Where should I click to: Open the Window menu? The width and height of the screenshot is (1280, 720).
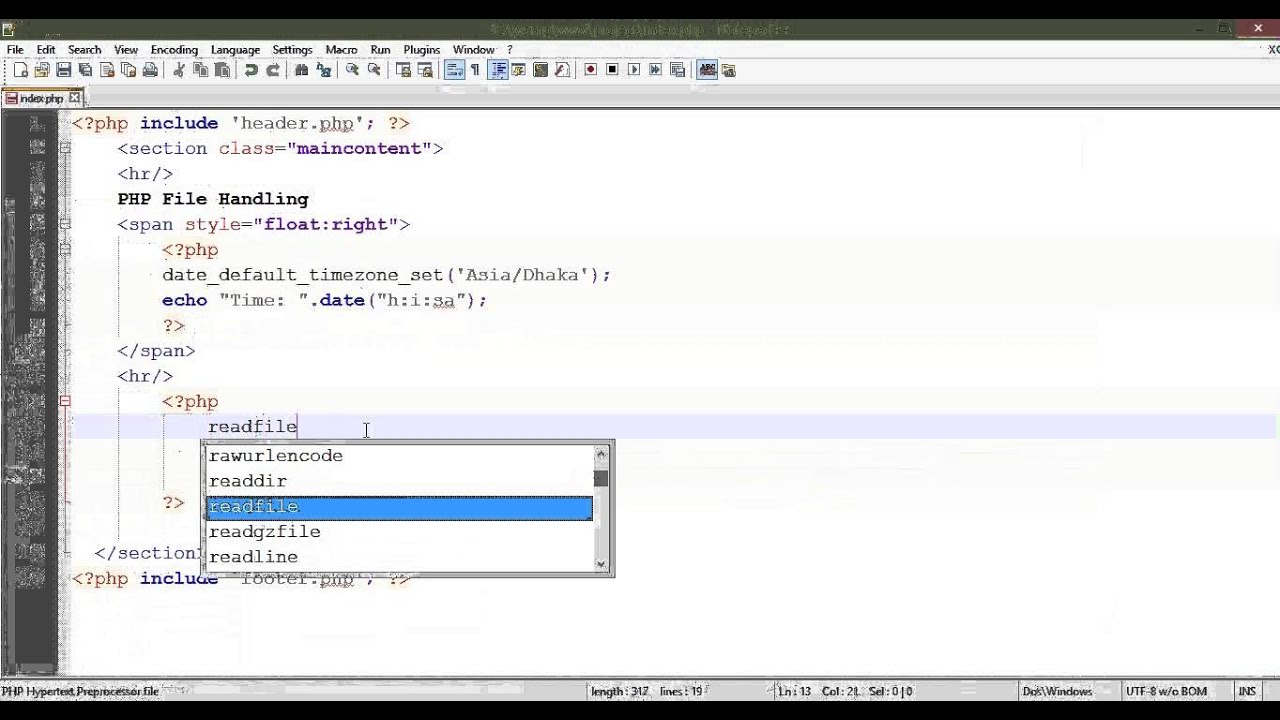(x=474, y=49)
